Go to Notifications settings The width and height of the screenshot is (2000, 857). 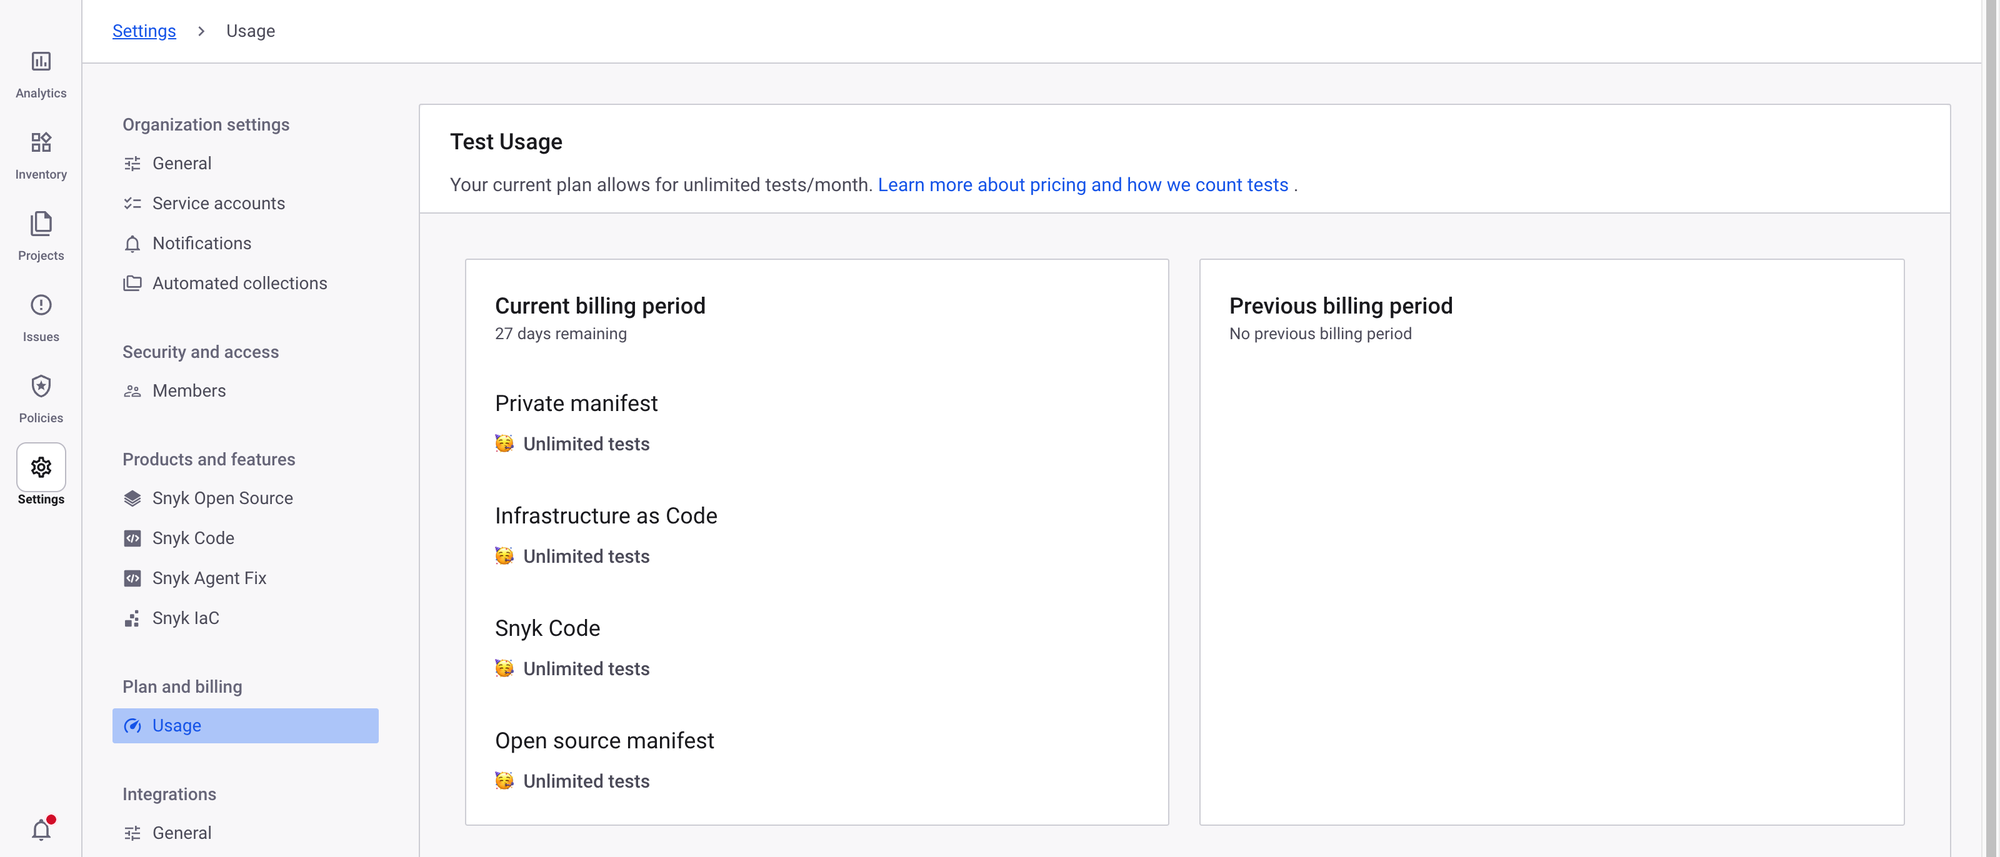pos(201,244)
